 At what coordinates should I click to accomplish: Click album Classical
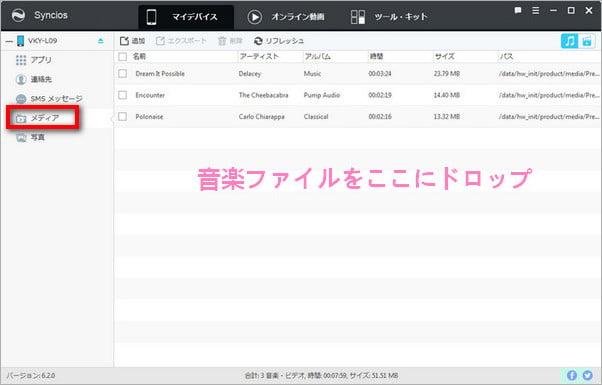pos(316,117)
